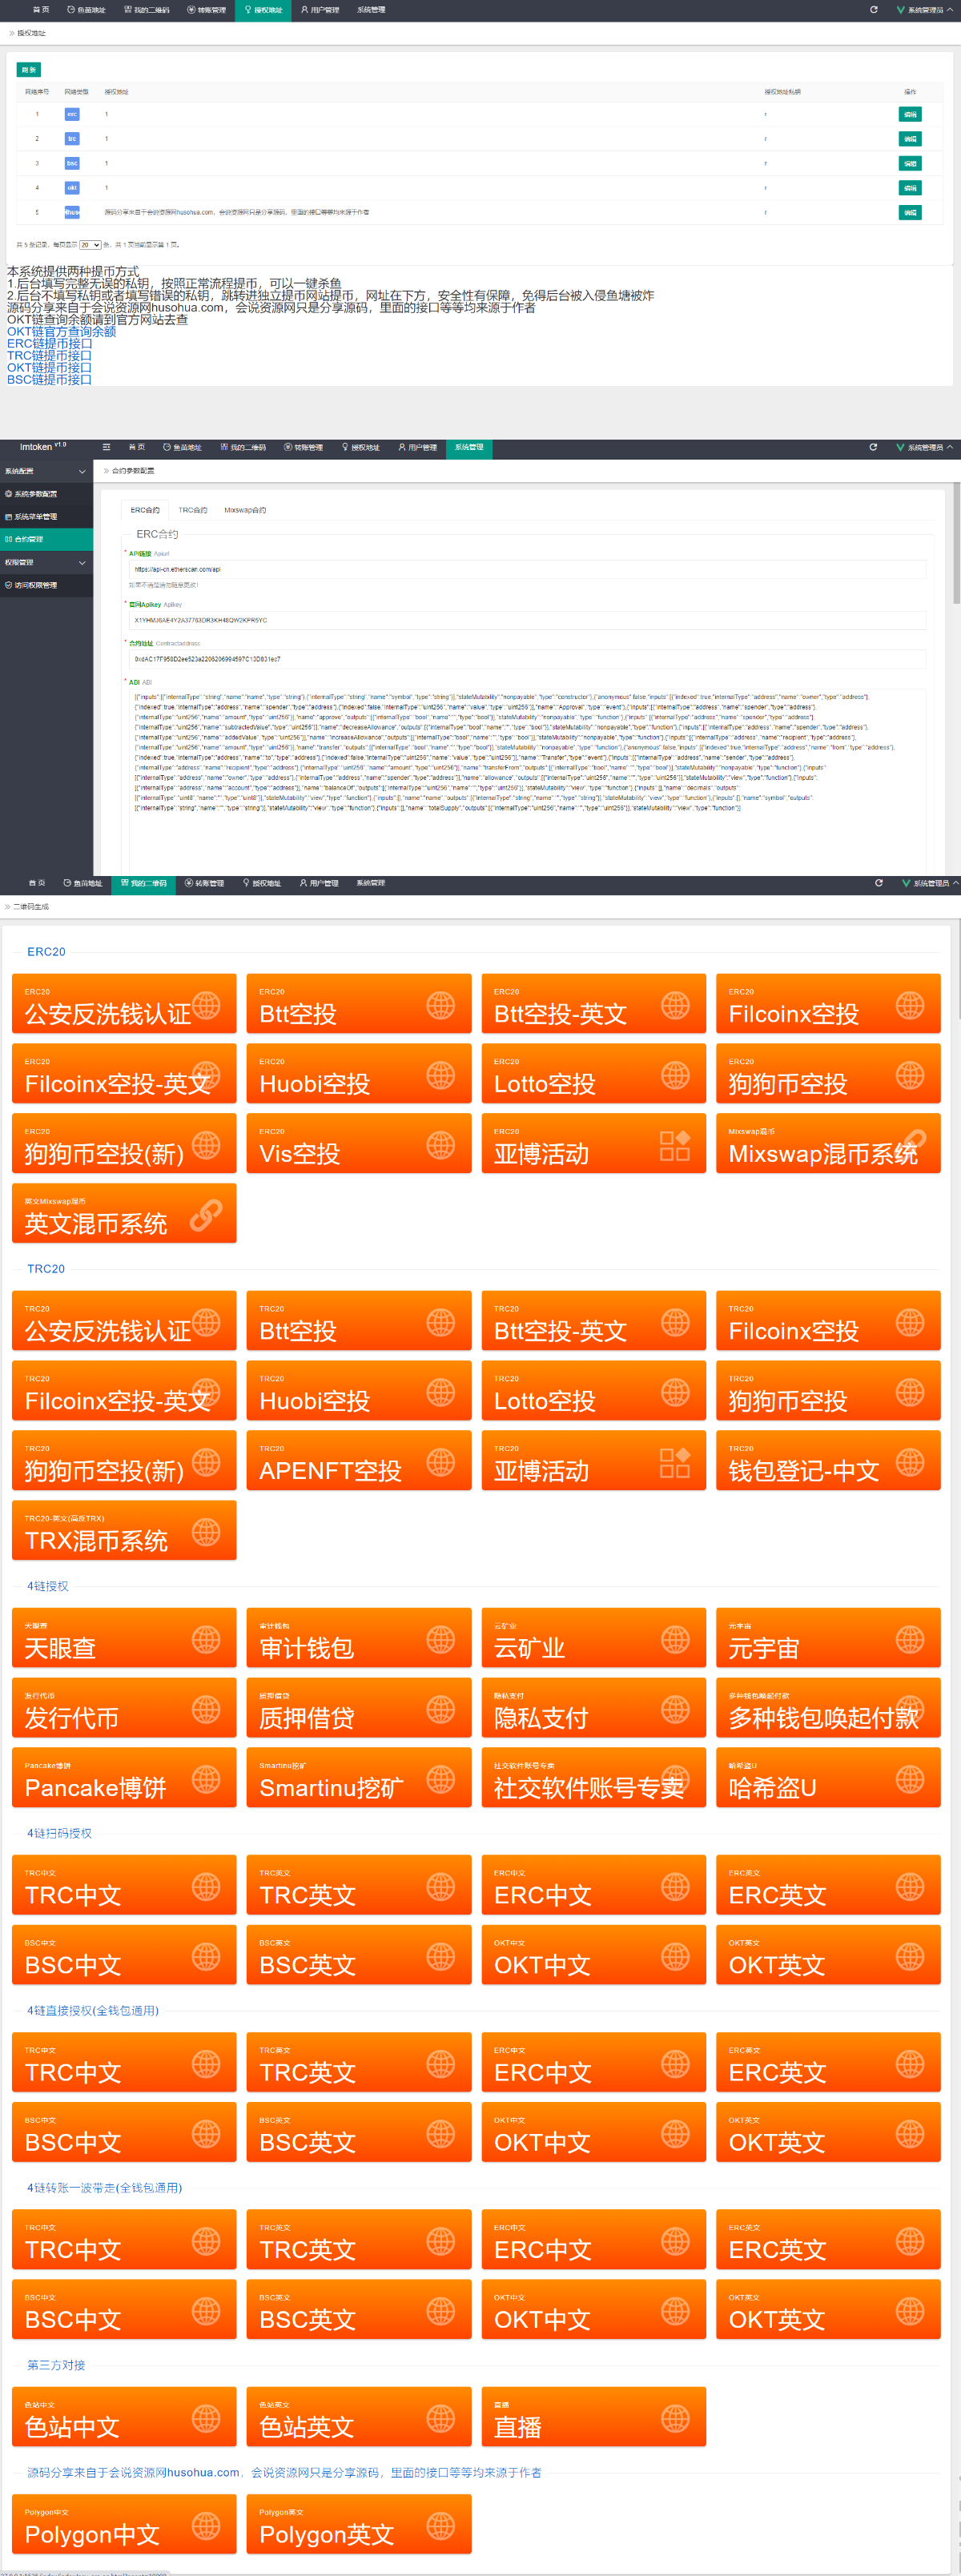This screenshot has width=961, height=2576.
Task: Click the globe icon on 钱包登记-中文 tile
Action: tap(909, 1461)
